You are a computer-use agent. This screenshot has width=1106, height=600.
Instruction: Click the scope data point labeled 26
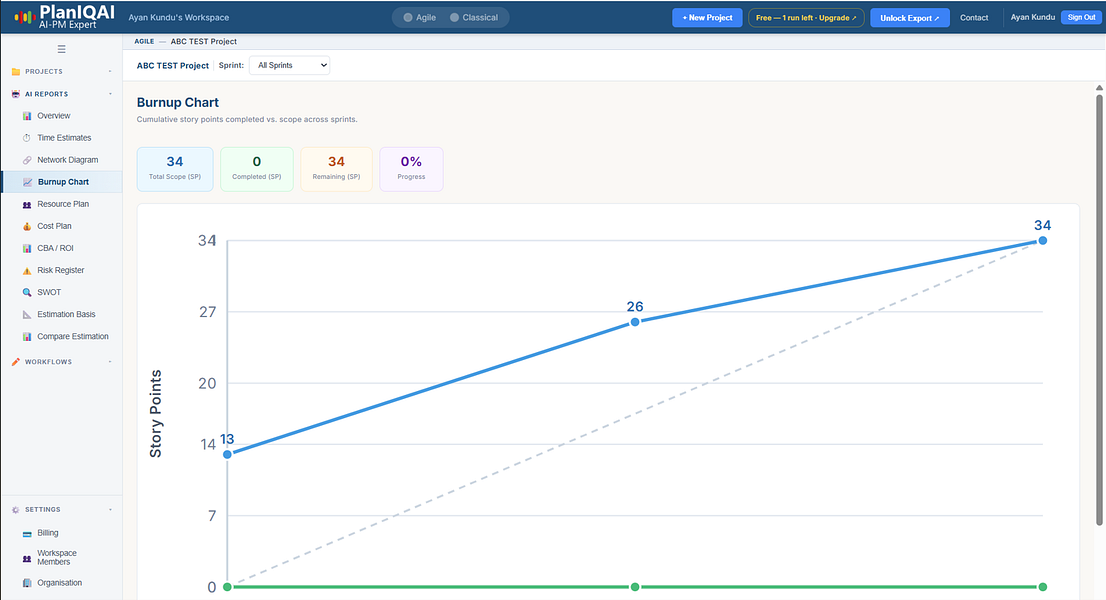635,322
